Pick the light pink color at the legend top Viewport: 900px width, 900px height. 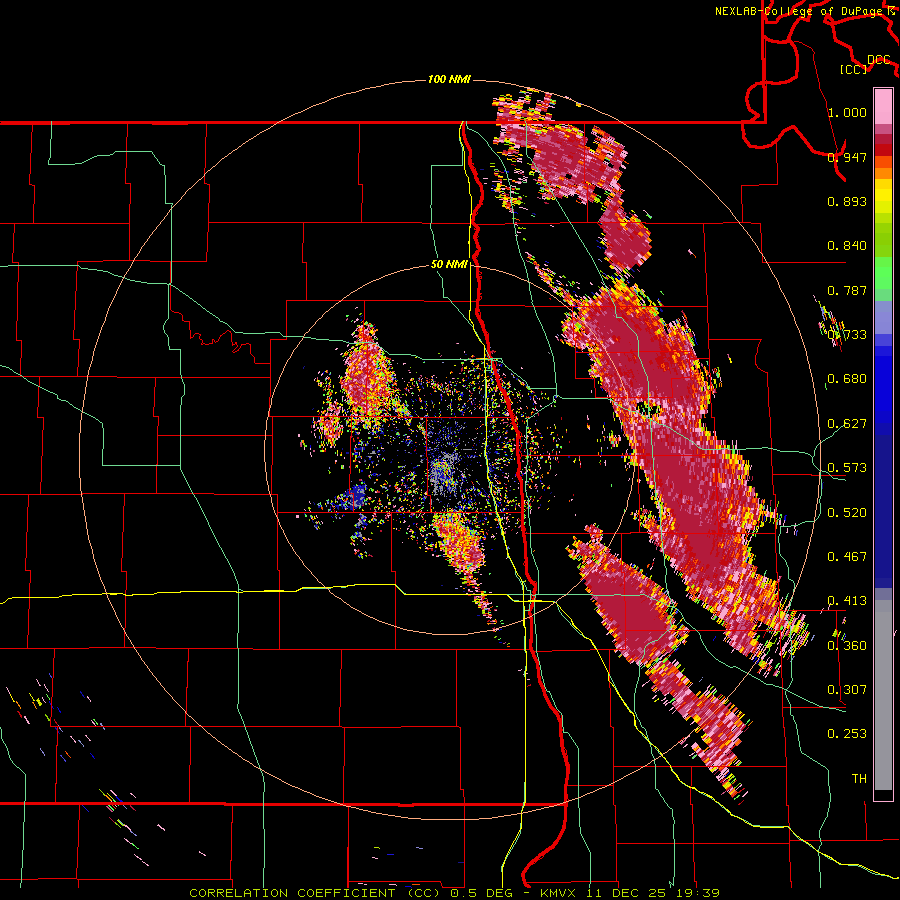(x=883, y=106)
